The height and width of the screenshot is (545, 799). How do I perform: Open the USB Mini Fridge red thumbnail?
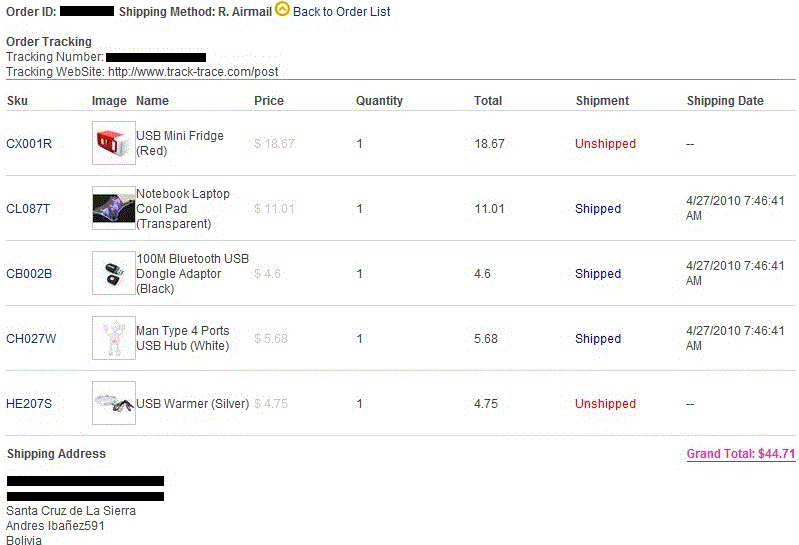pos(114,143)
